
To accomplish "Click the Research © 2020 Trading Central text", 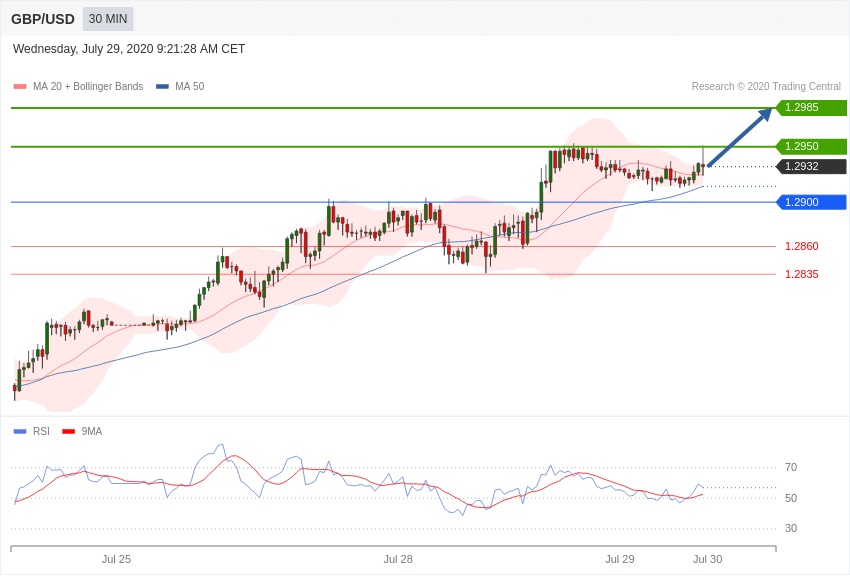I will (x=766, y=86).
